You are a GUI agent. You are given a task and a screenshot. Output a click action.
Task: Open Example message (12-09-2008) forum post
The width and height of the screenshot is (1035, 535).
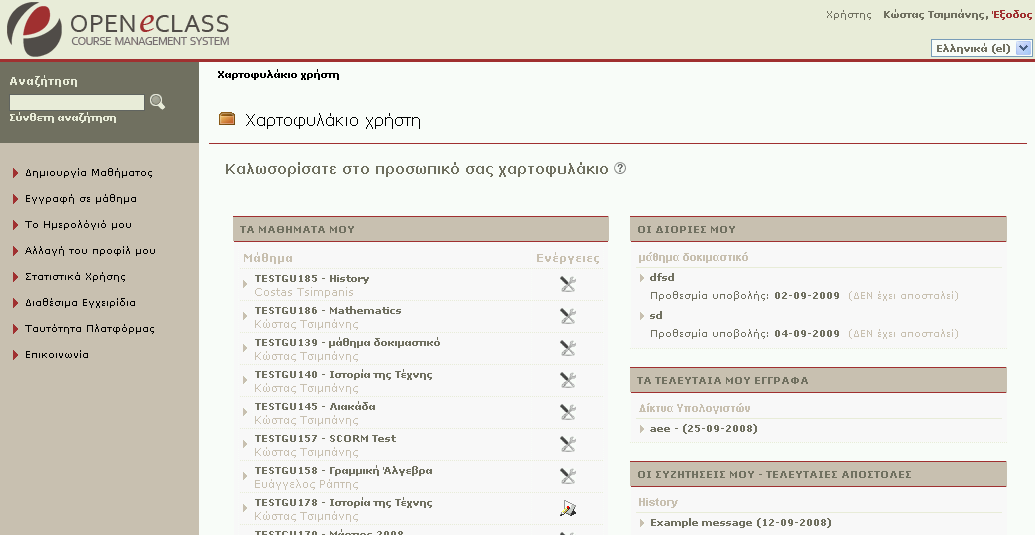pos(741,522)
